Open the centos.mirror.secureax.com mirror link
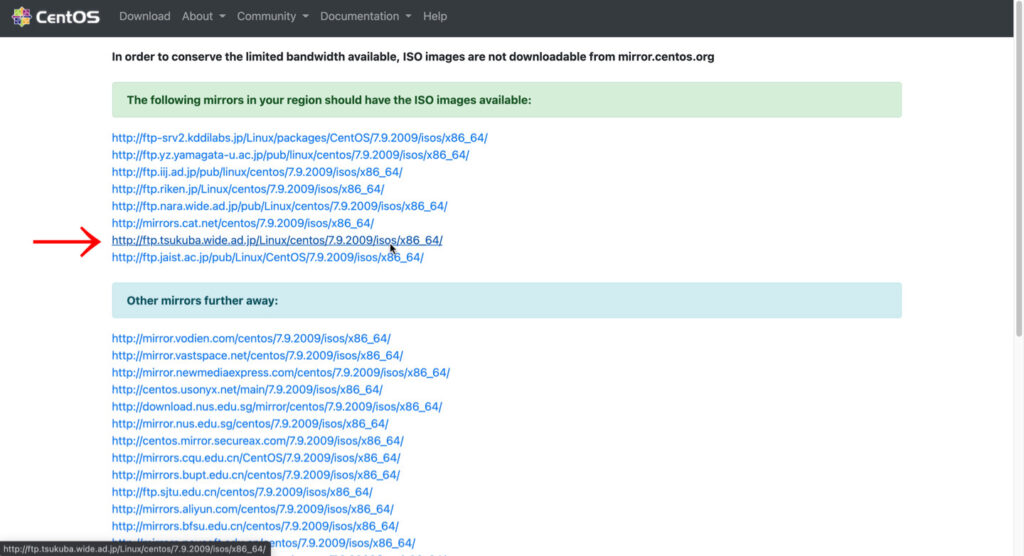 tap(258, 440)
